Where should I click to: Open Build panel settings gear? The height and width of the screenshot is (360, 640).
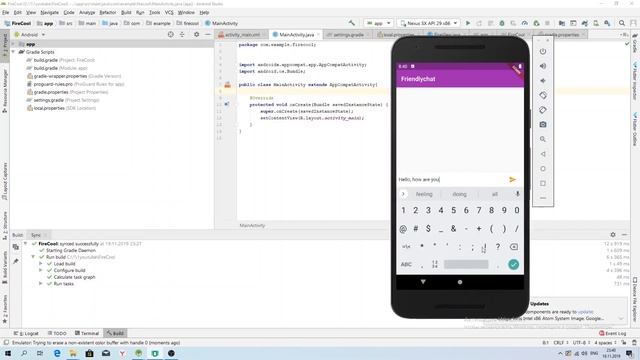coord(613,235)
